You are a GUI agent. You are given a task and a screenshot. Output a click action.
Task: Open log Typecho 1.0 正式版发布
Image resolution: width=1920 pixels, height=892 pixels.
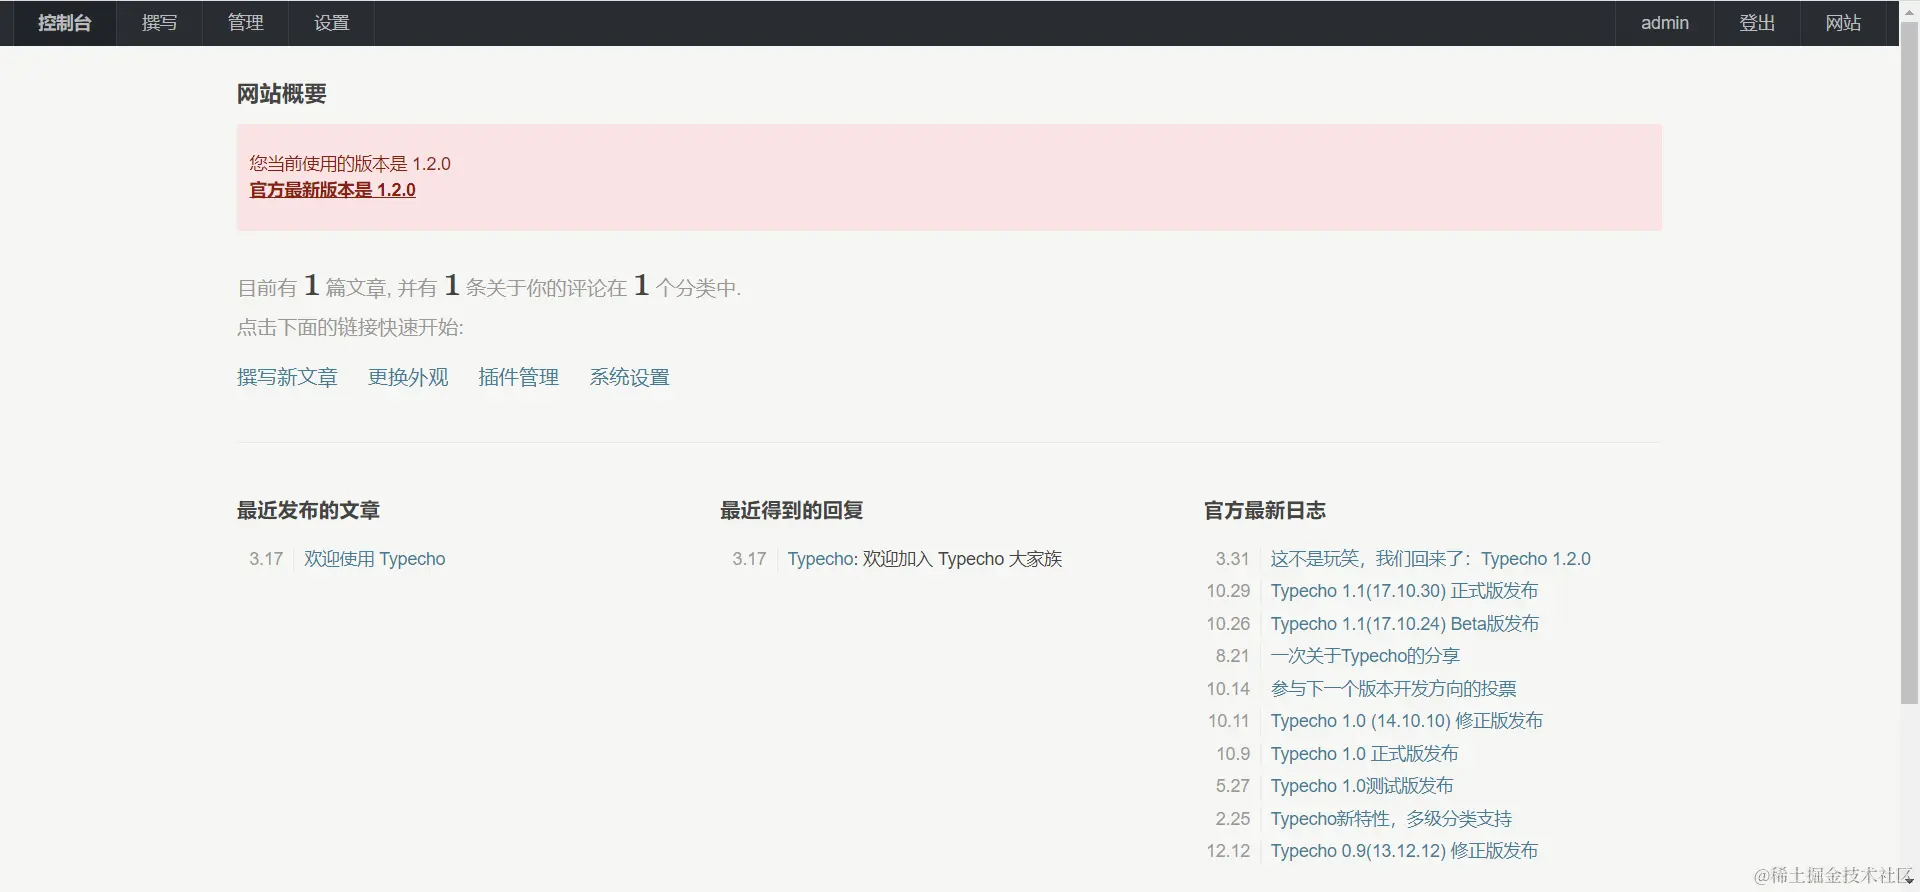coord(1364,754)
